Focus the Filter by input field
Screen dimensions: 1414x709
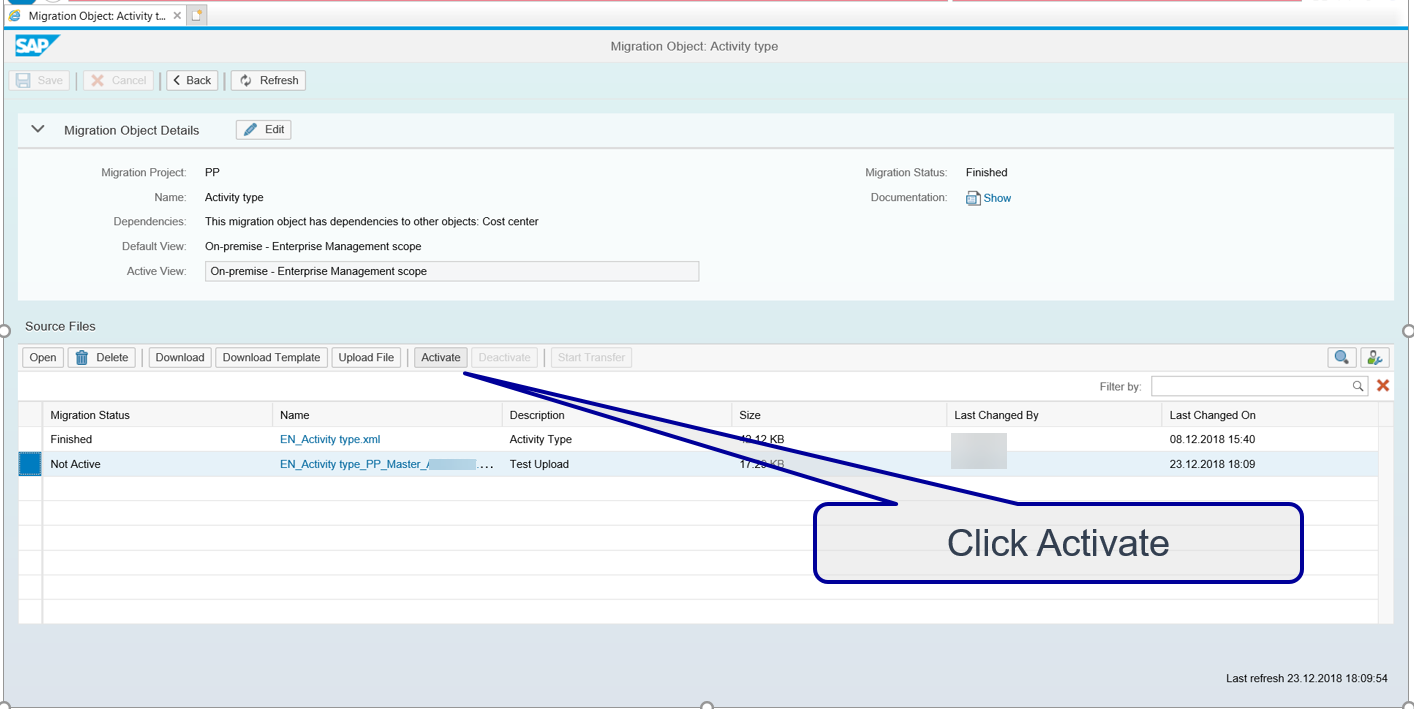coord(1248,386)
